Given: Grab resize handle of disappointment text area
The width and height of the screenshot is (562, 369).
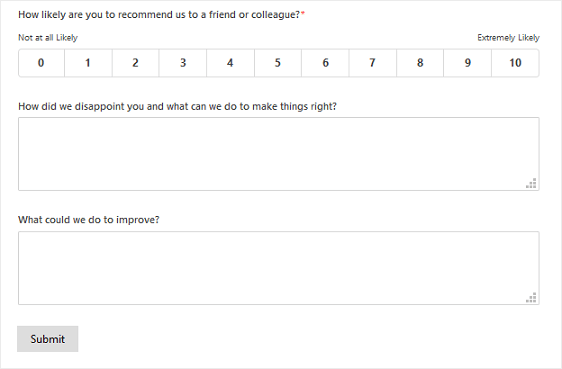Looking at the screenshot, I should tap(531, 183).
